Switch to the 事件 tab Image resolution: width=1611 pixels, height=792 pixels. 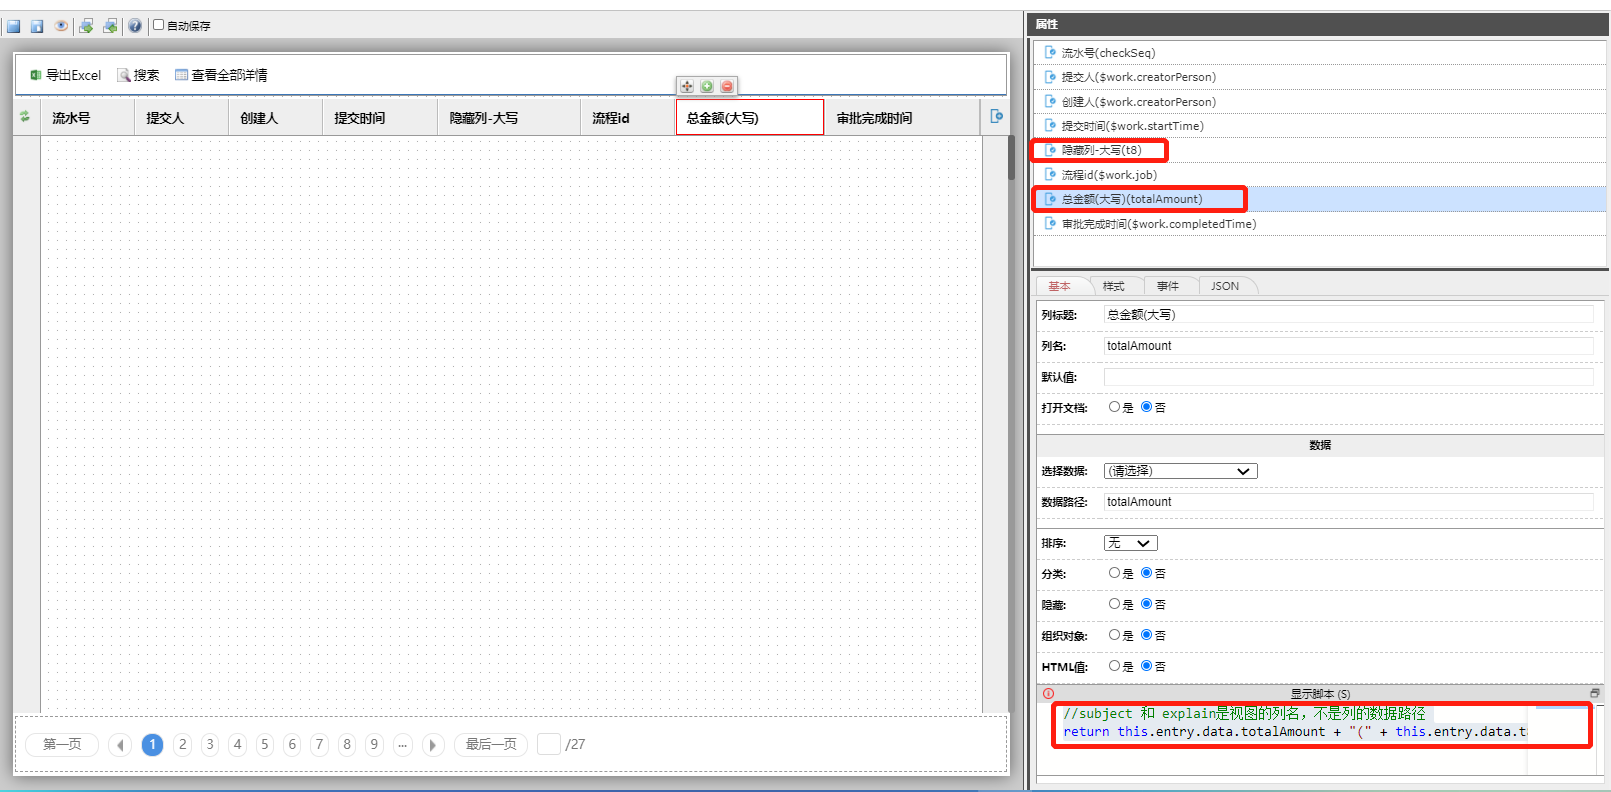pos(1168,286)
